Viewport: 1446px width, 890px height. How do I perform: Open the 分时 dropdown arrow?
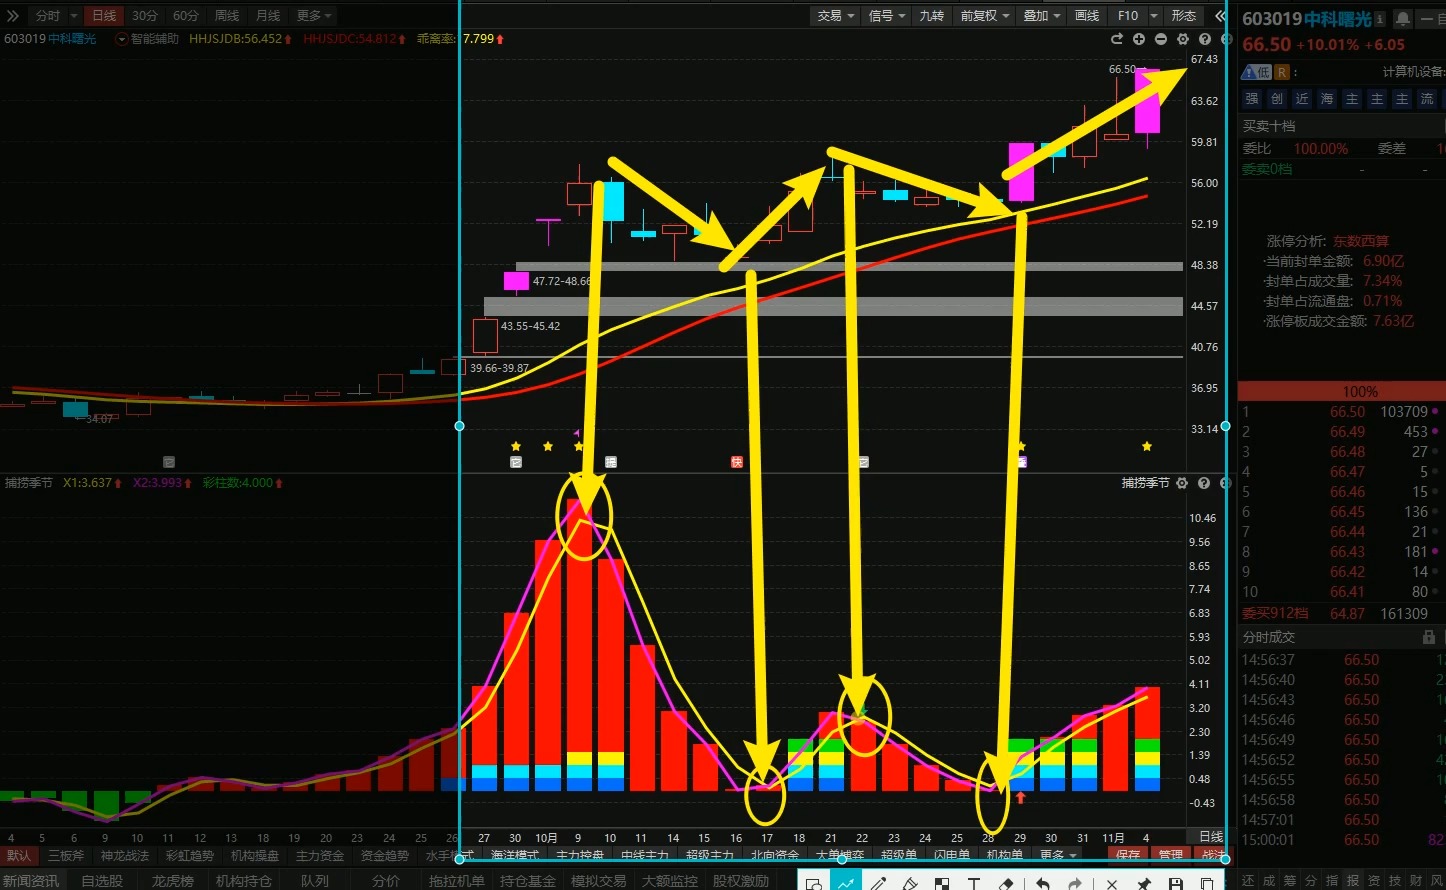(x=74, y=16)
